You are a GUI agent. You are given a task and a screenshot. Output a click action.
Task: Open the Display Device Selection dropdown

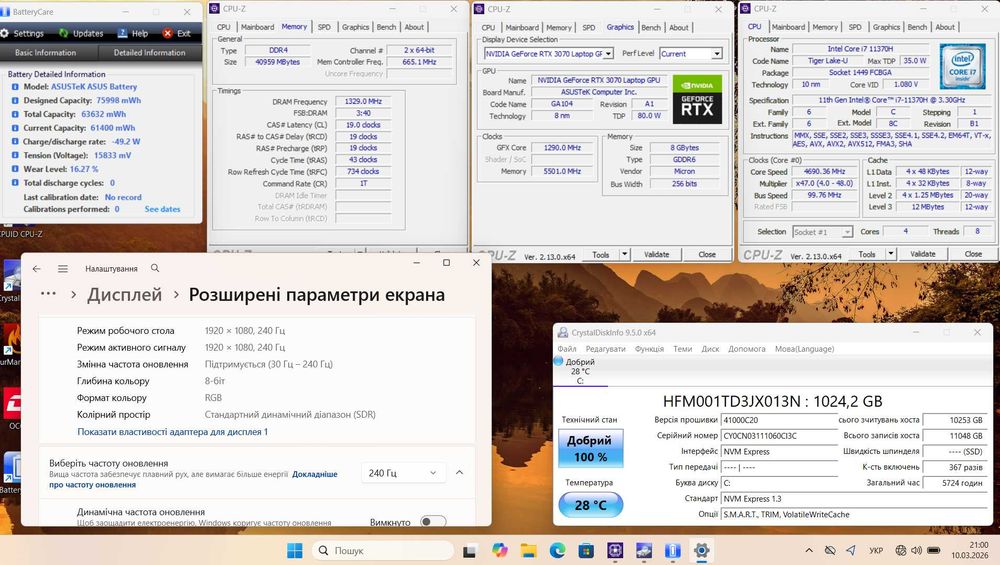548,54
